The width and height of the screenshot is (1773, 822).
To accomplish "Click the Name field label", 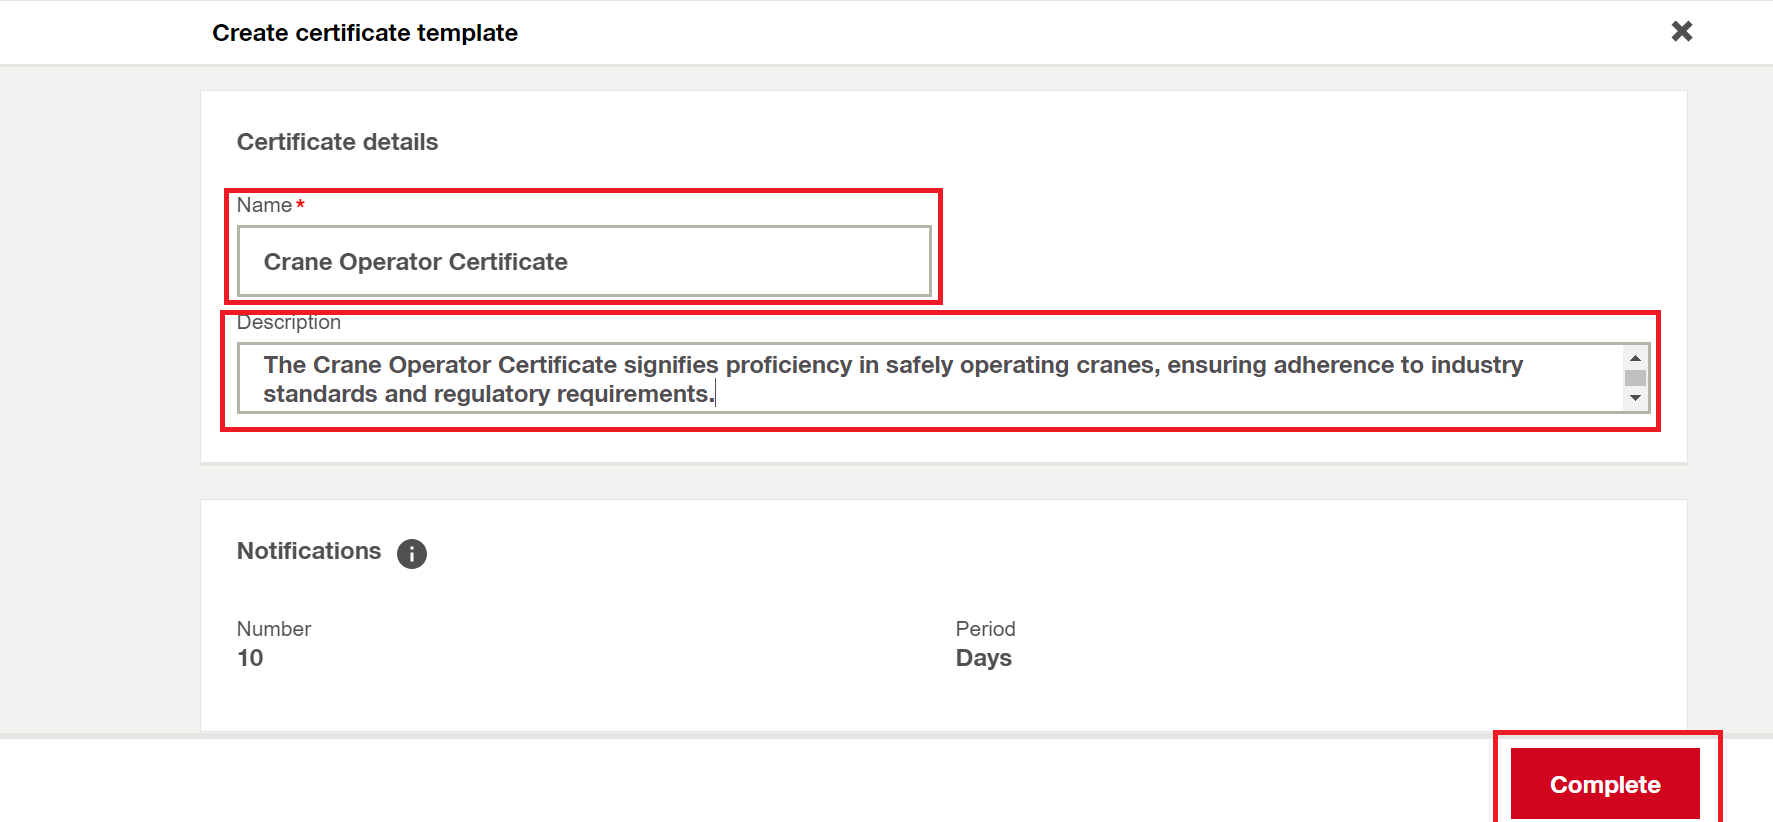I will (265, 205).
